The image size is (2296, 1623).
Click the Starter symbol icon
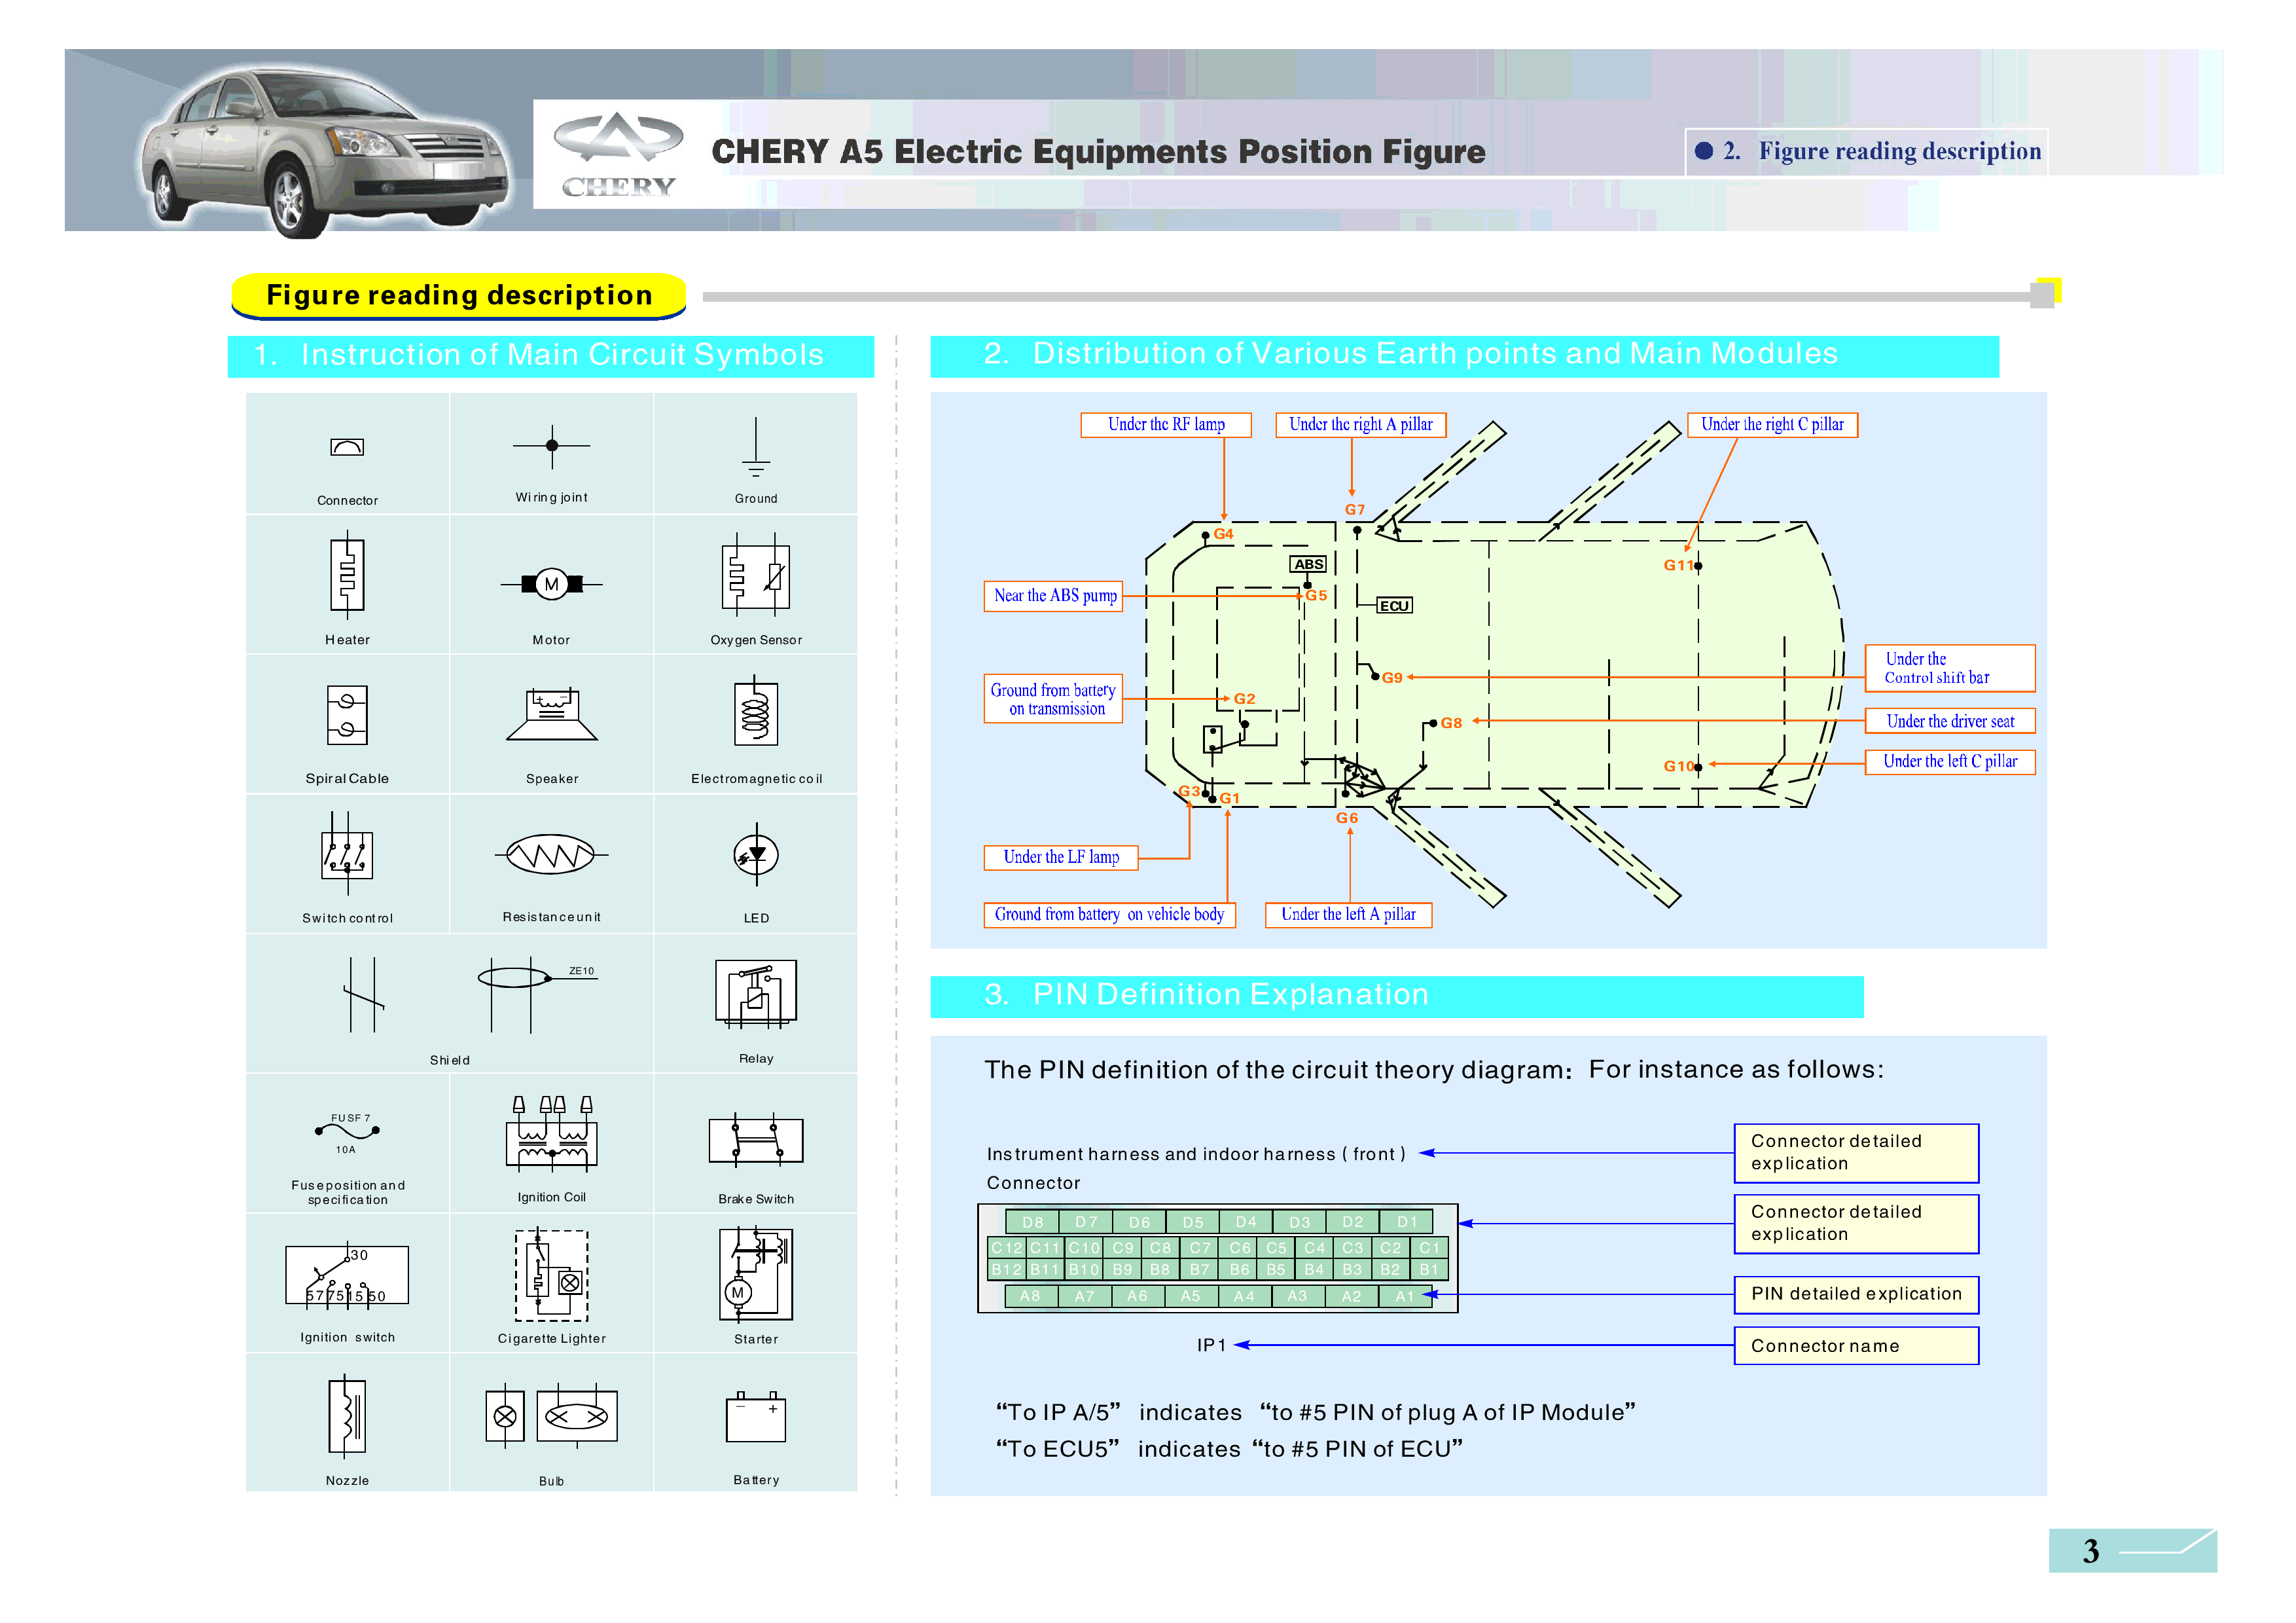[756, 1274]
